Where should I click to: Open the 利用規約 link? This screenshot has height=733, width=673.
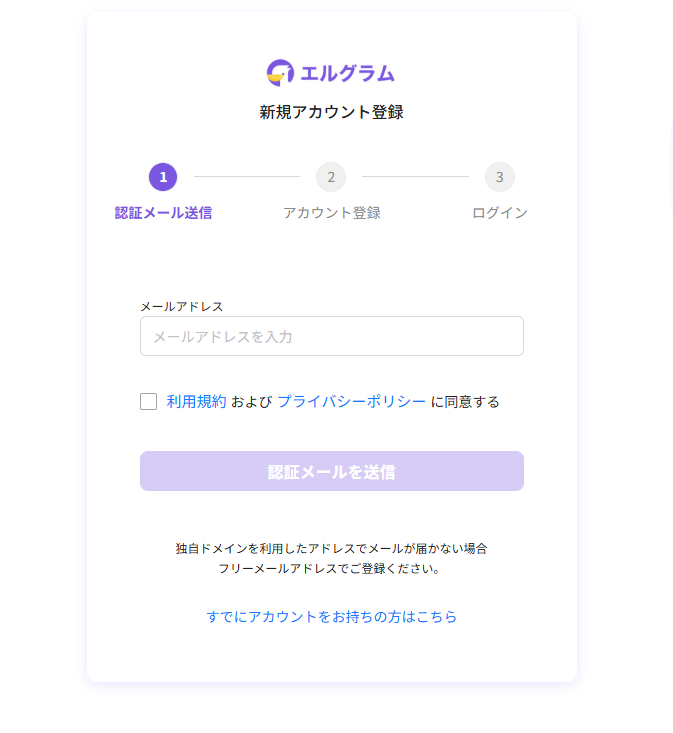tap(196, 402)
